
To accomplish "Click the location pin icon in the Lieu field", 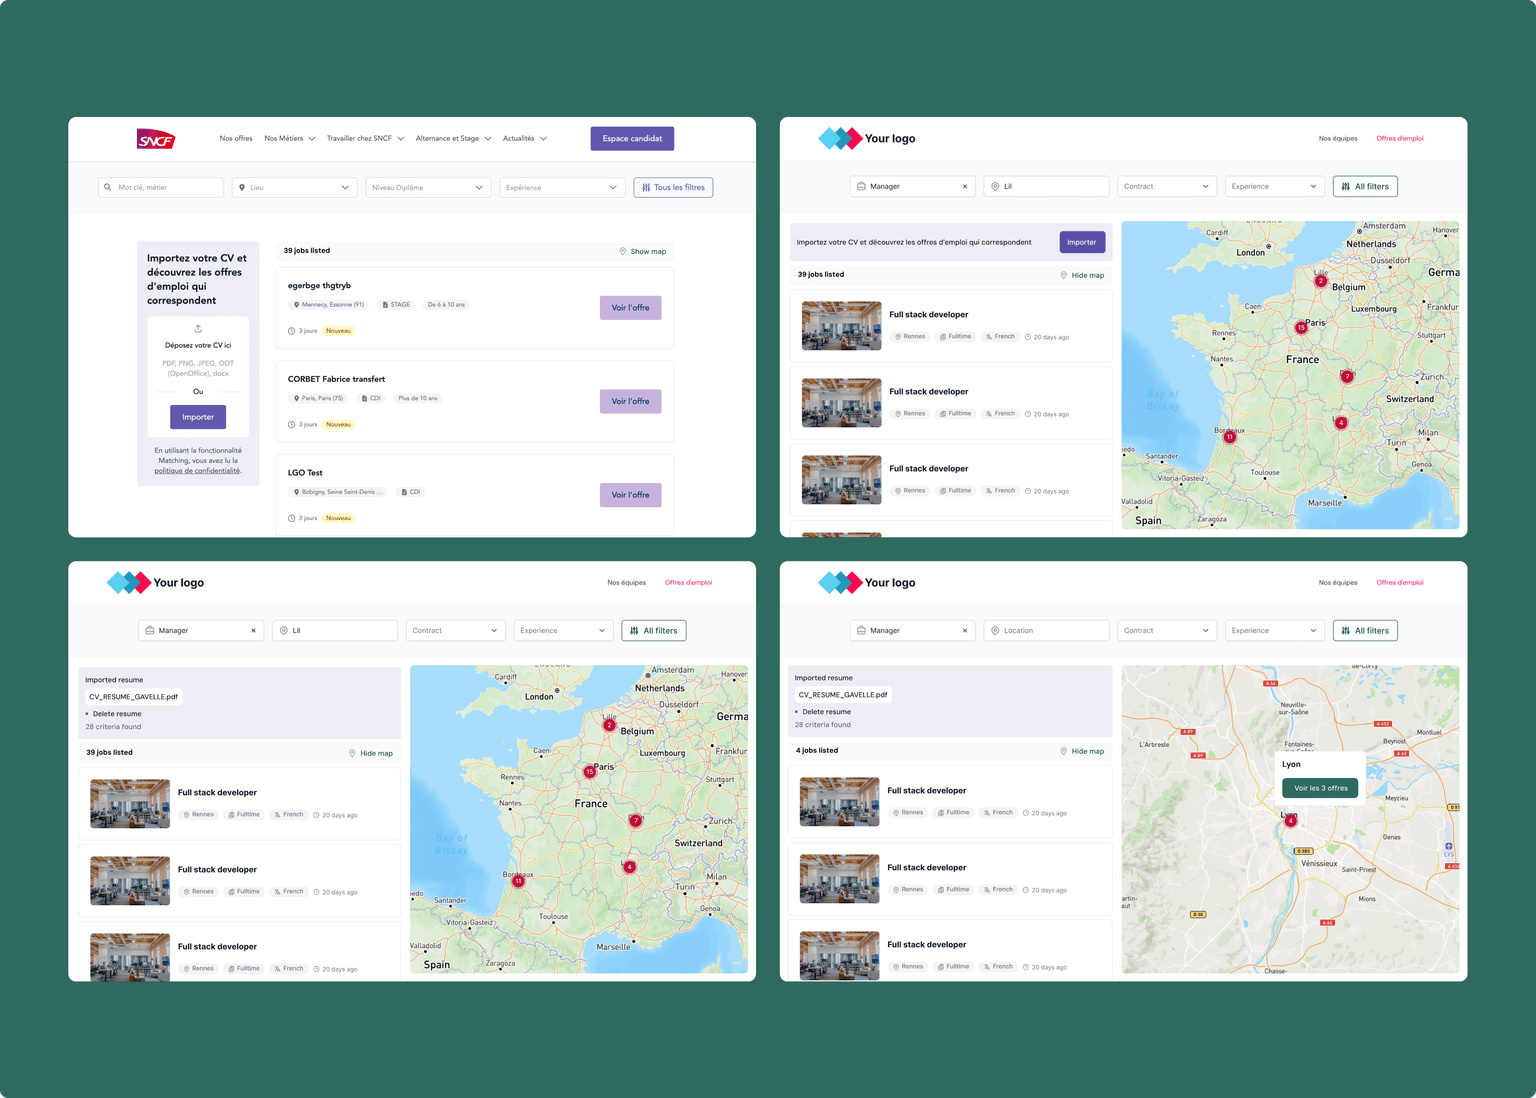I will pos(241,187).
